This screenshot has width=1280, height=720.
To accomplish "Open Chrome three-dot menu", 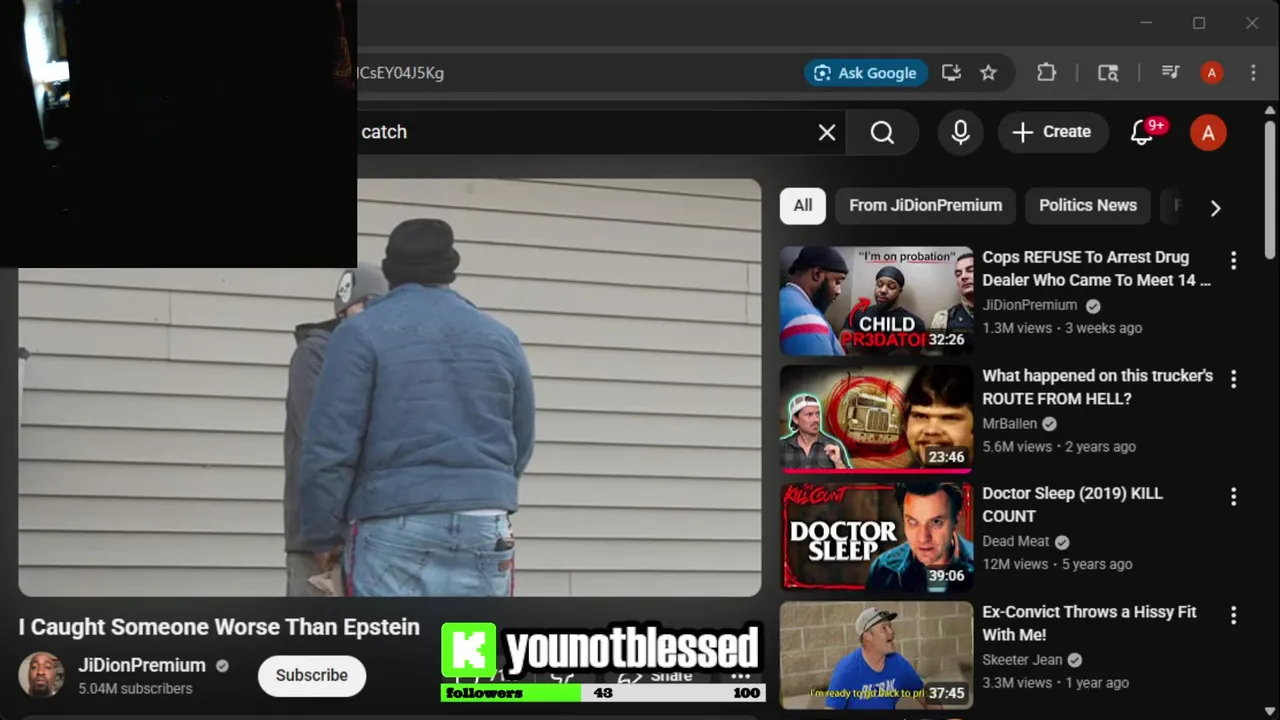I will pos(1253,73).
